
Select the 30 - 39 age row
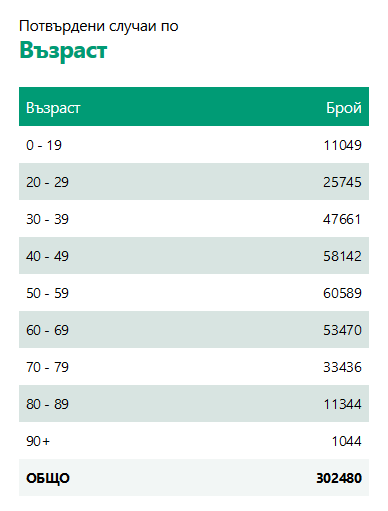pos(194,219)
